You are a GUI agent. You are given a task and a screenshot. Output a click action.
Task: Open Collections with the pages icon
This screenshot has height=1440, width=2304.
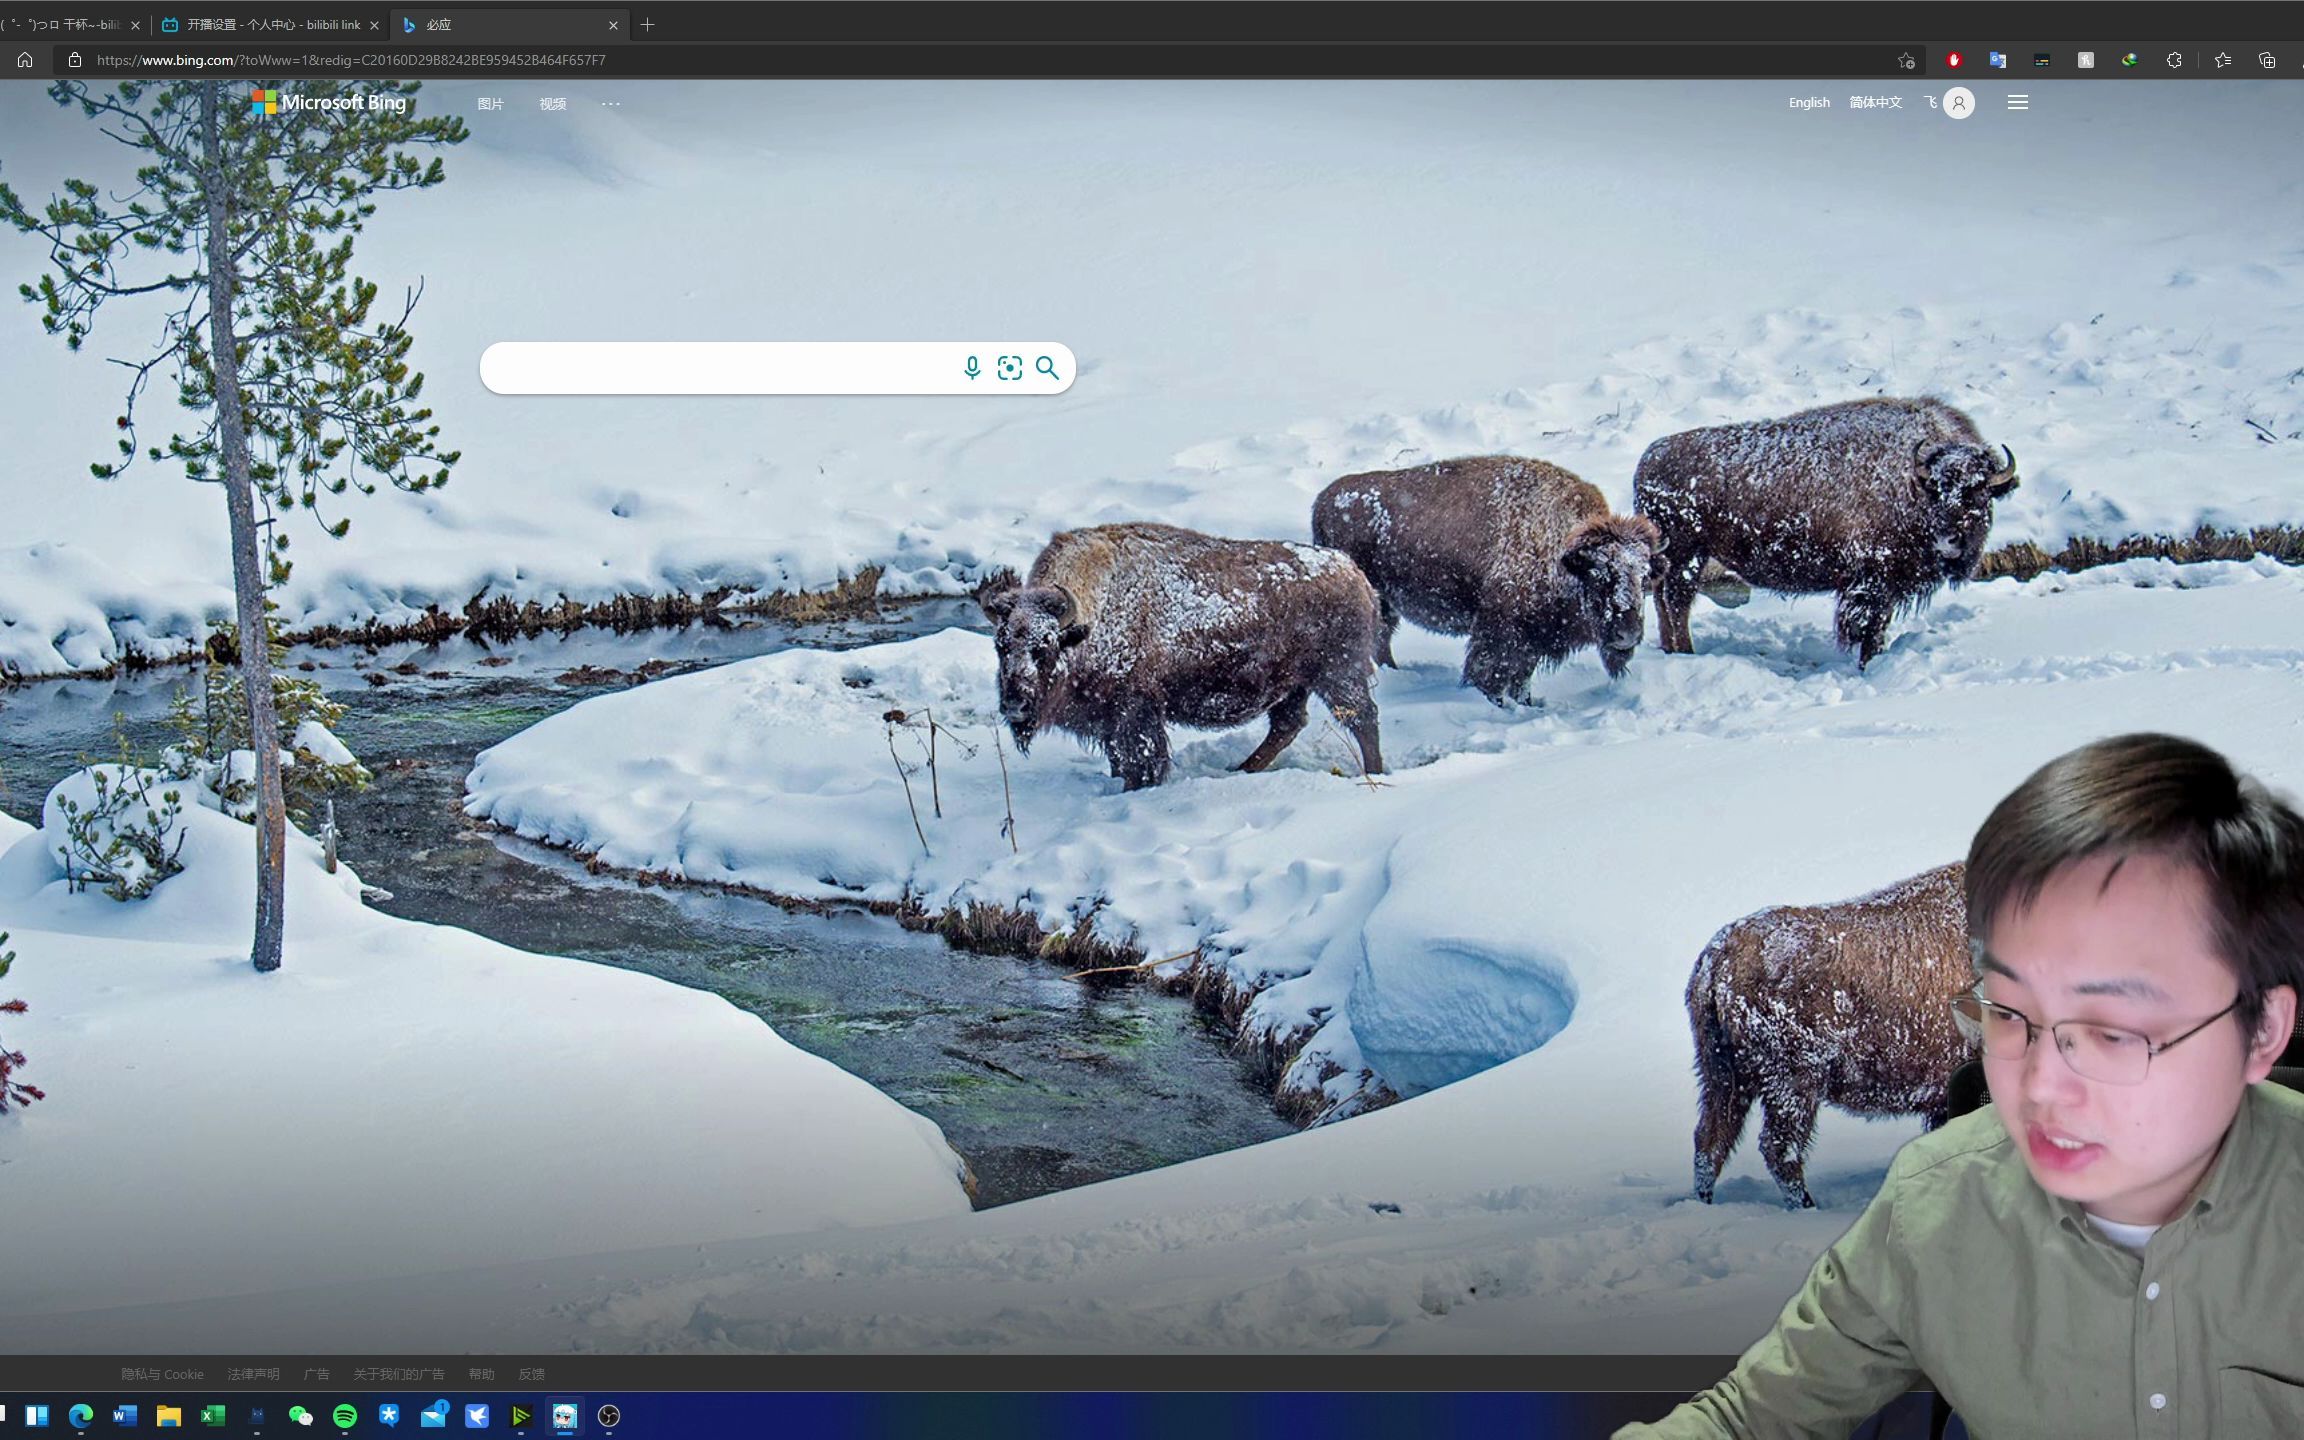pyautogui.click(x=2267, y=60)
